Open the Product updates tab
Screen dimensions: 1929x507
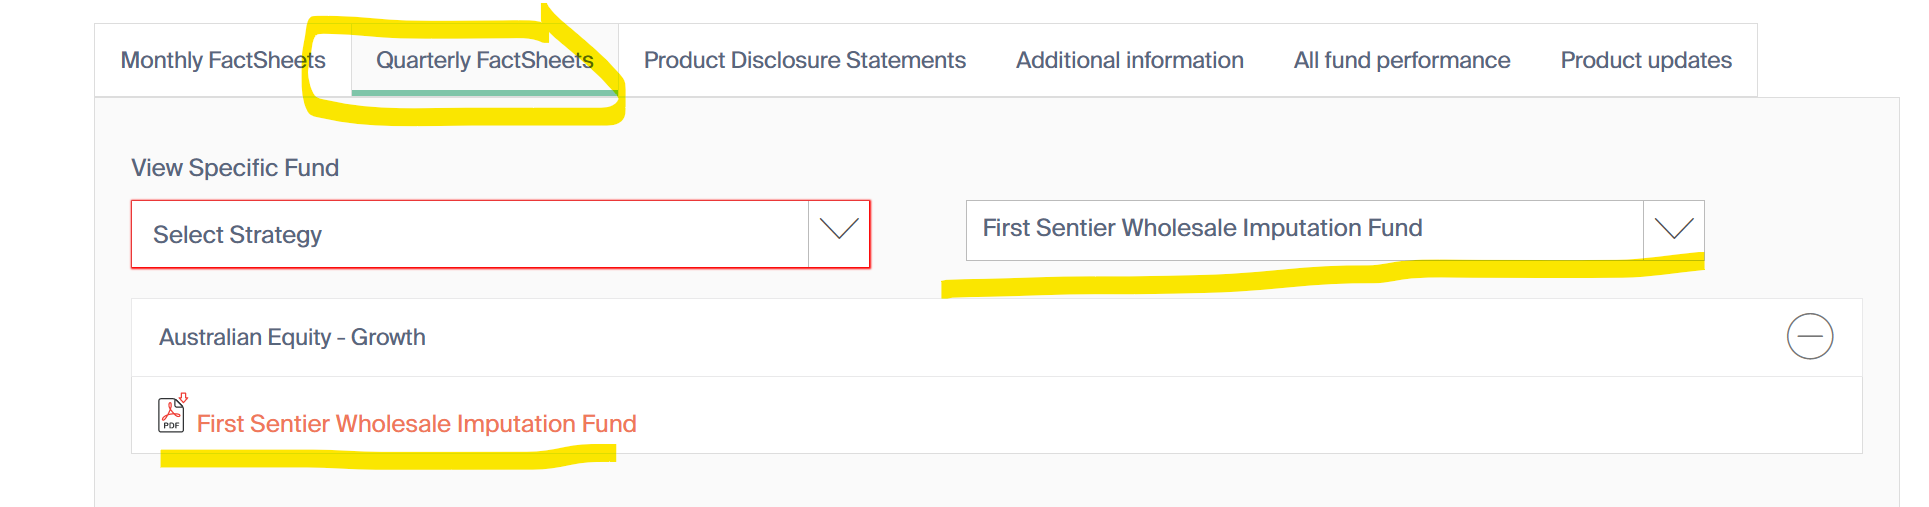pos(1645,61)
